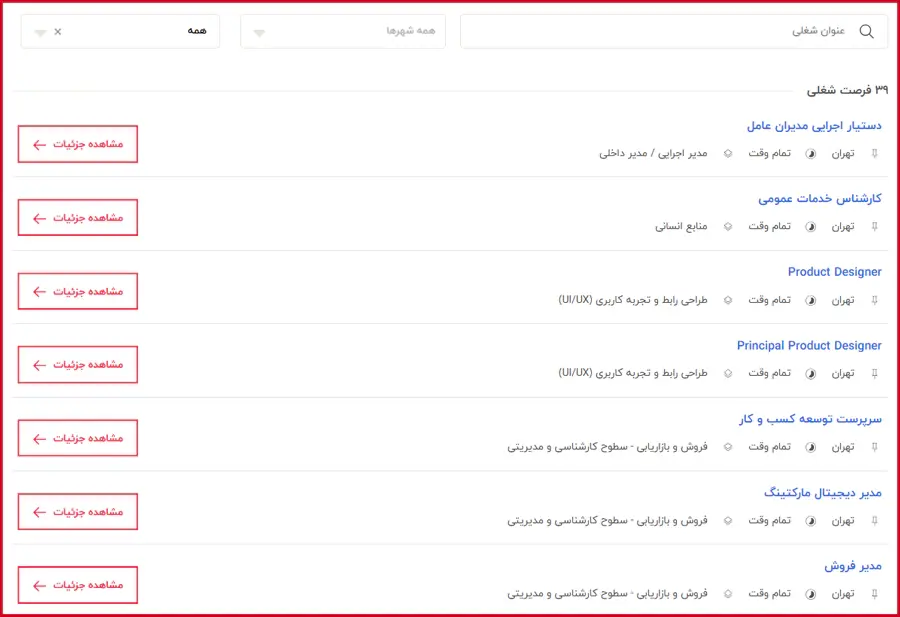Clear the 'همه' filter with the X icon

[x=57, y=31]
